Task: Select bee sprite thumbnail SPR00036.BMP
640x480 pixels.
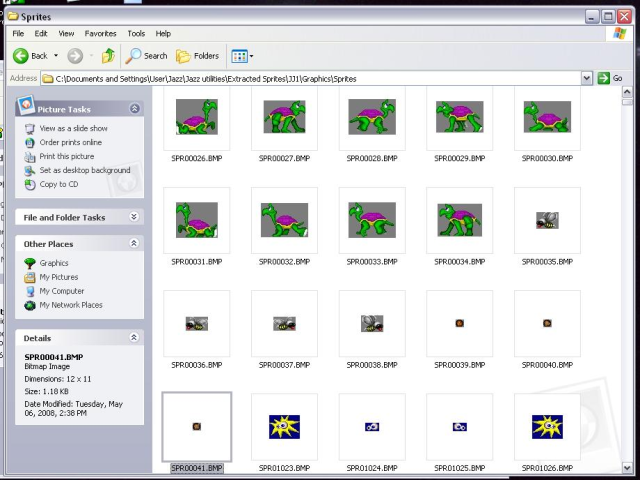Action: (x=197, y=323)
